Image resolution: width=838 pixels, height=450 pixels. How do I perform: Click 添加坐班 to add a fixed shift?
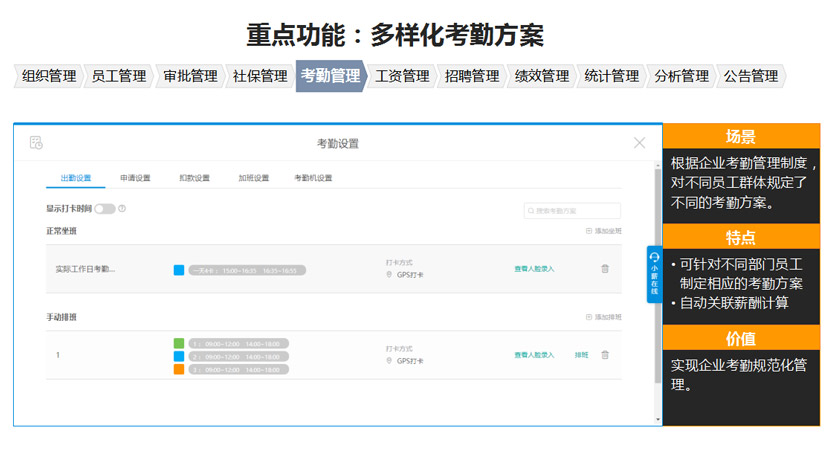coord(603,231)
